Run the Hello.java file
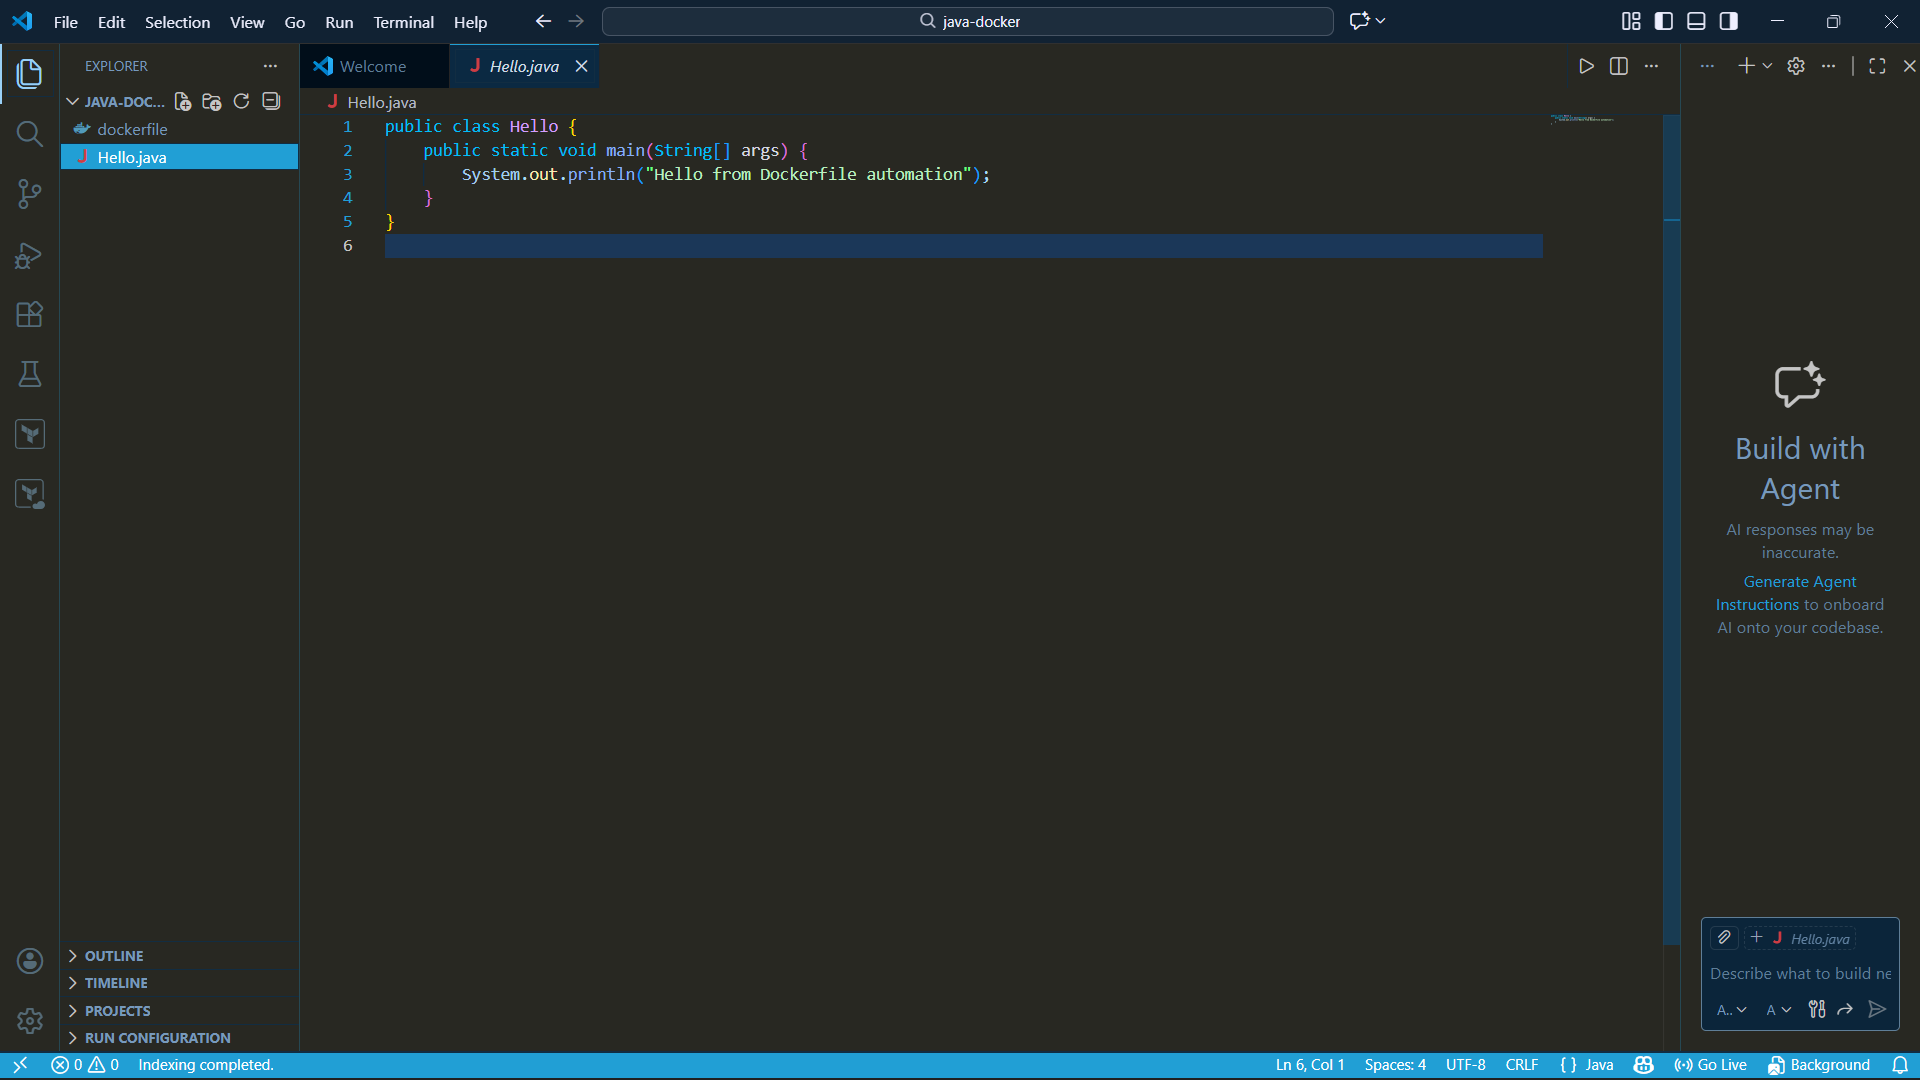Screen dimensions: 1920x1080 1586,66
